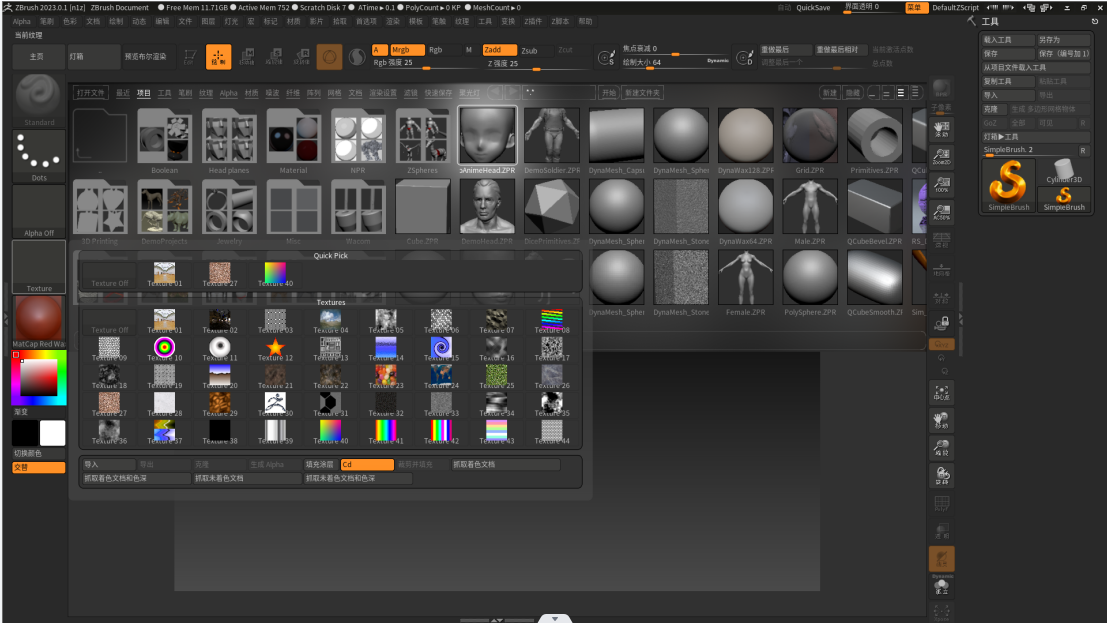Click the 导入 button below textures
The width and height of the screenshot is (1107, 623).
coord(108,464)
